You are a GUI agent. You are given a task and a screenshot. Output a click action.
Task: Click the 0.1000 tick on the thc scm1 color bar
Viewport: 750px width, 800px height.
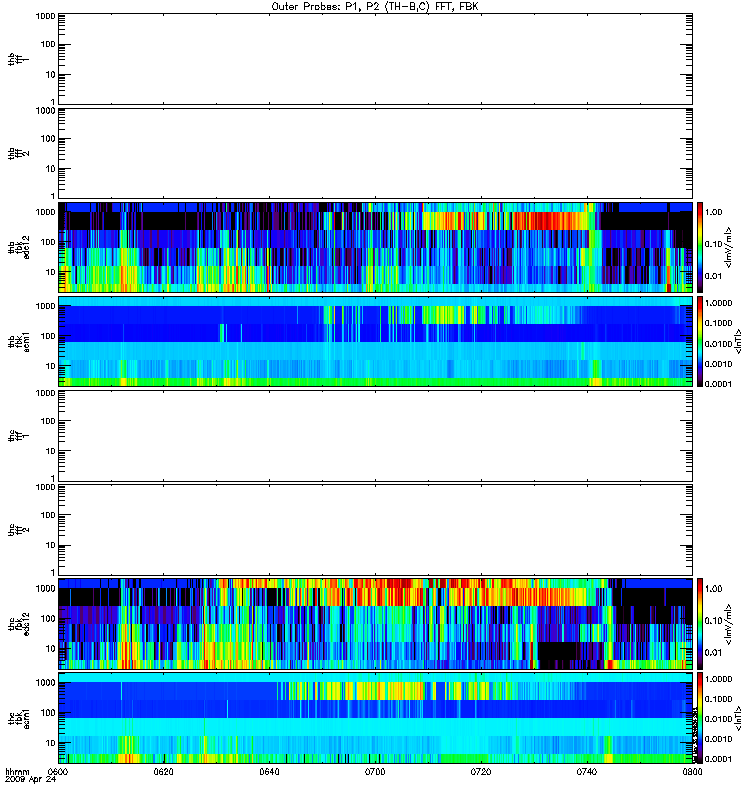pos(718,699)
